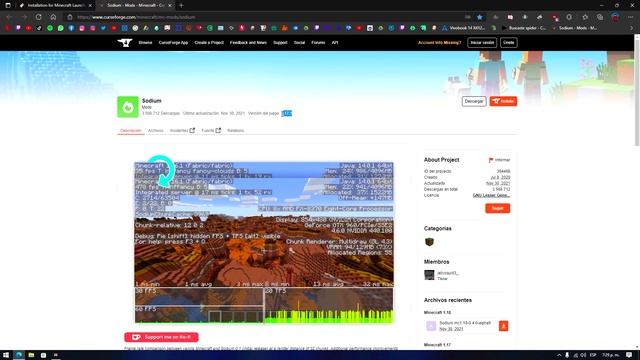Open a new browser tab with plus
Viewport: 640px width, 360px height.
[181, 5]
